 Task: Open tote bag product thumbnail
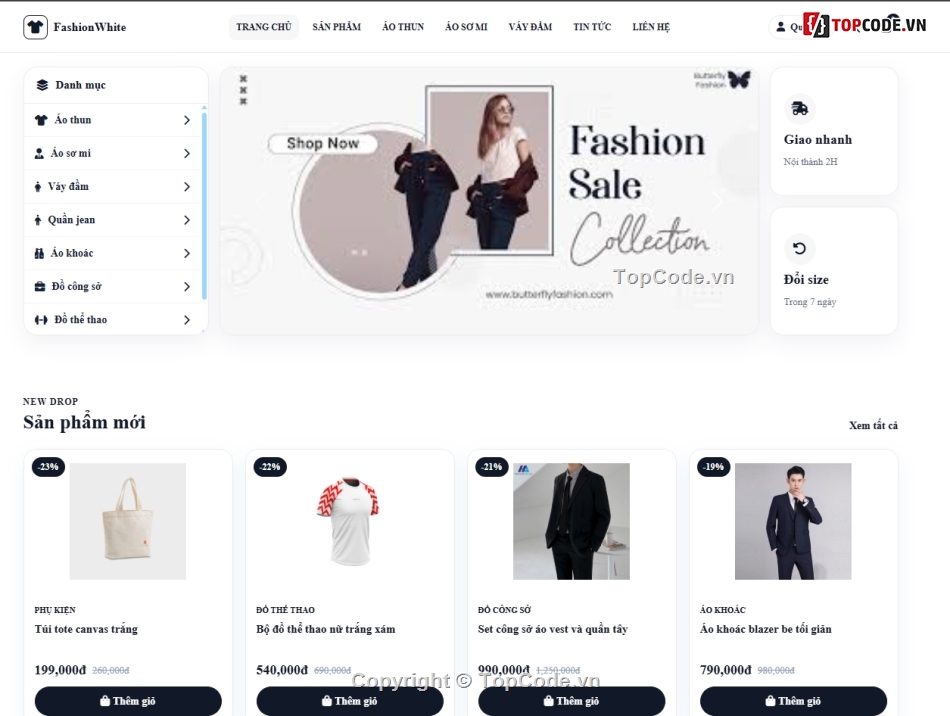128,522
